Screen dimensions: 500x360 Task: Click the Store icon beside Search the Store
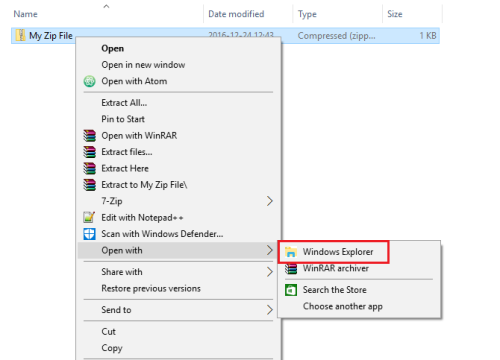[291, 290]
